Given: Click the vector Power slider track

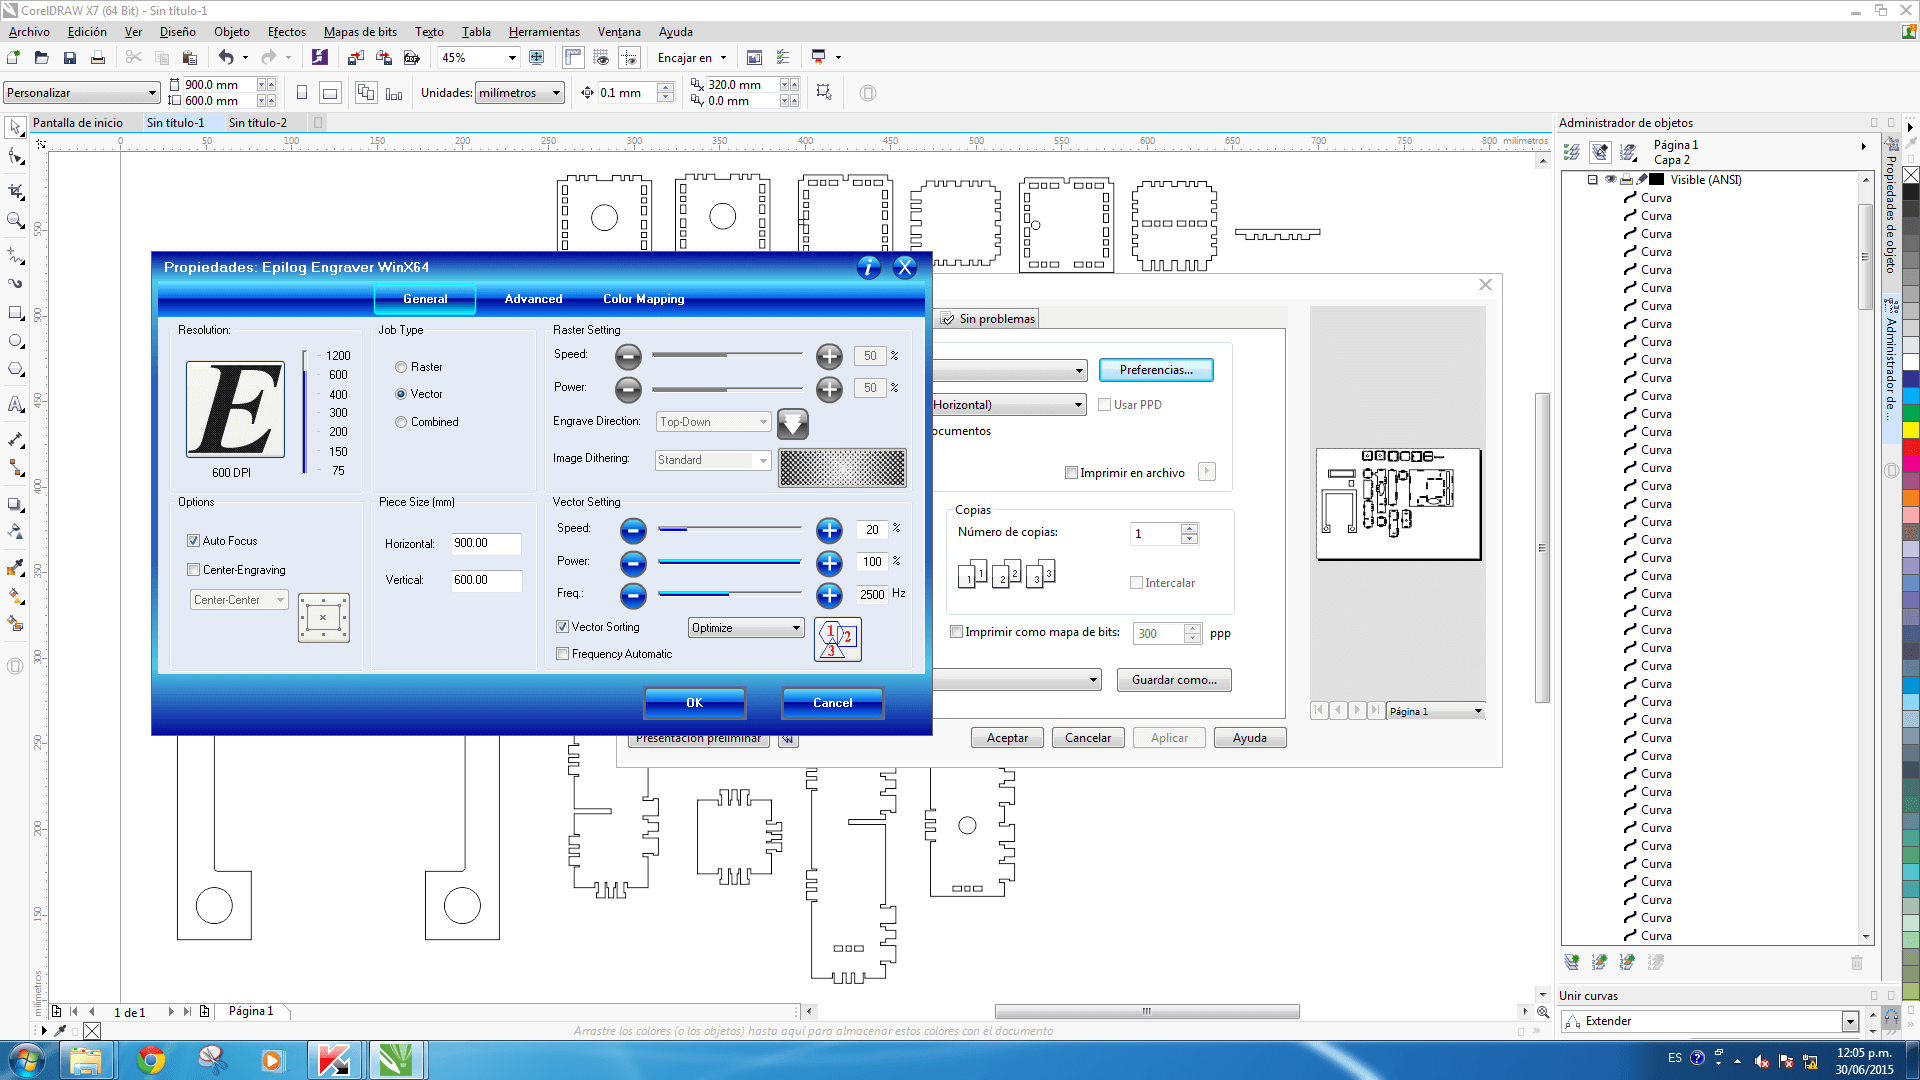Looking at the screenshot, I should click(x=729, y=562).
